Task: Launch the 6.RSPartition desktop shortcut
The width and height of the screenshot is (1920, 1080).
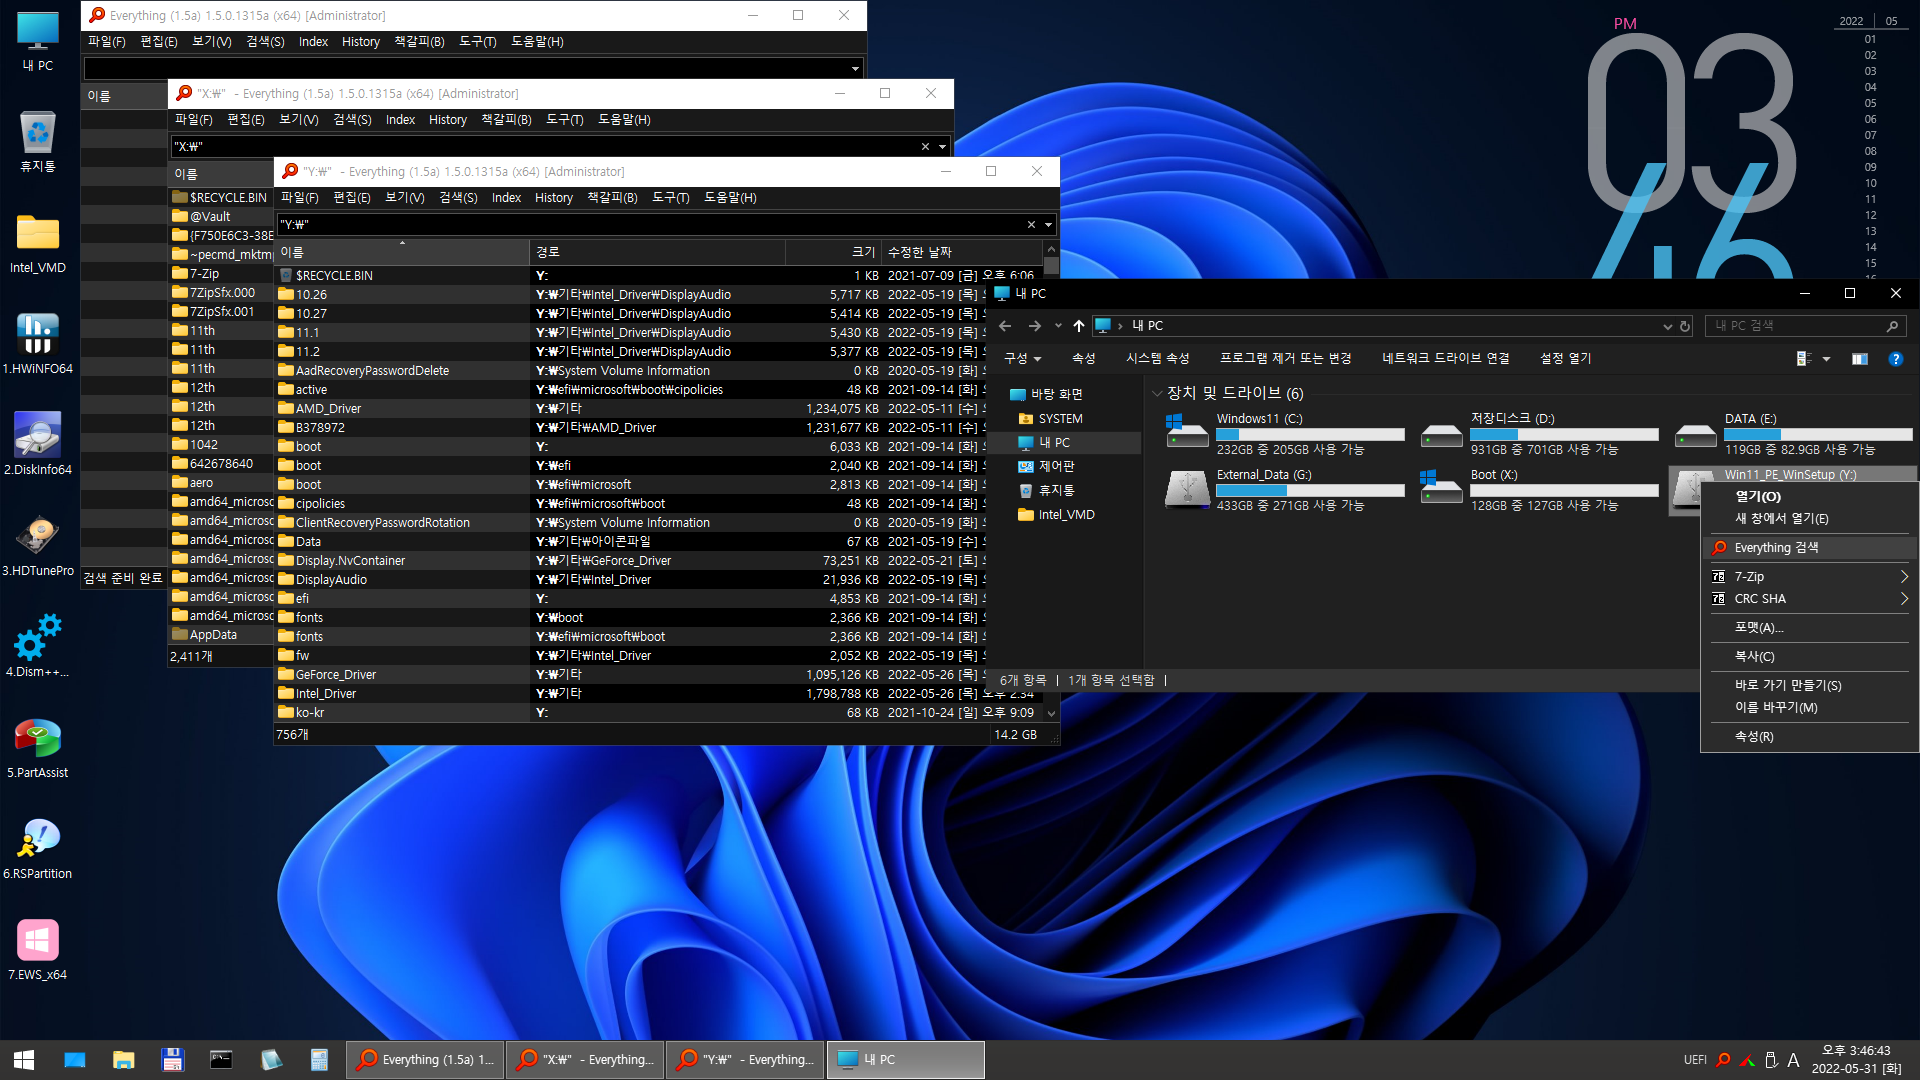Action: point(38,849)
